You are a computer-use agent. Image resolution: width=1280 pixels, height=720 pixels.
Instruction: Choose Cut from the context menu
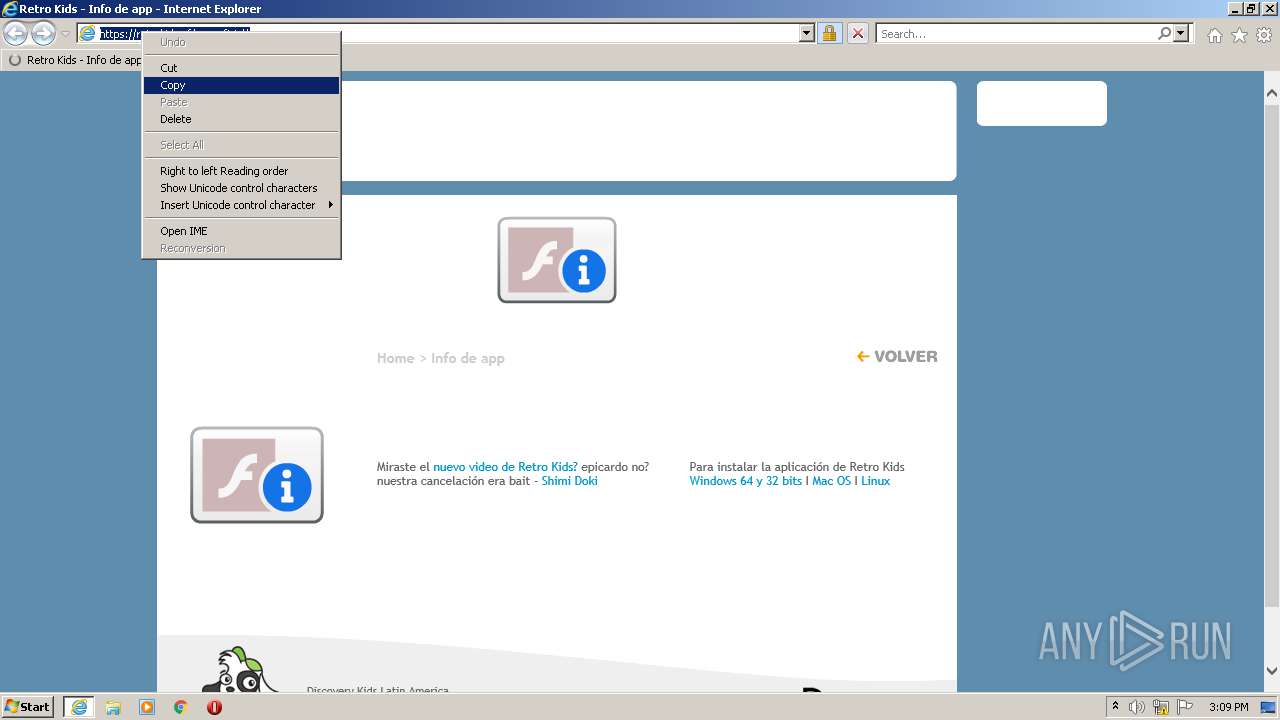point(241,68)
